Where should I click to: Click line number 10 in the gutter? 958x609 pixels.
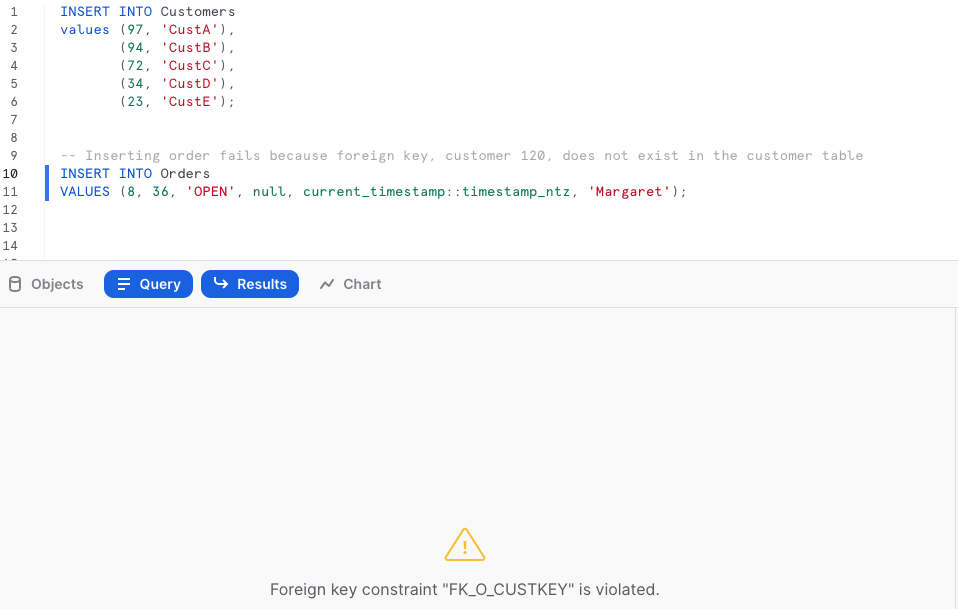coord(10,173)
